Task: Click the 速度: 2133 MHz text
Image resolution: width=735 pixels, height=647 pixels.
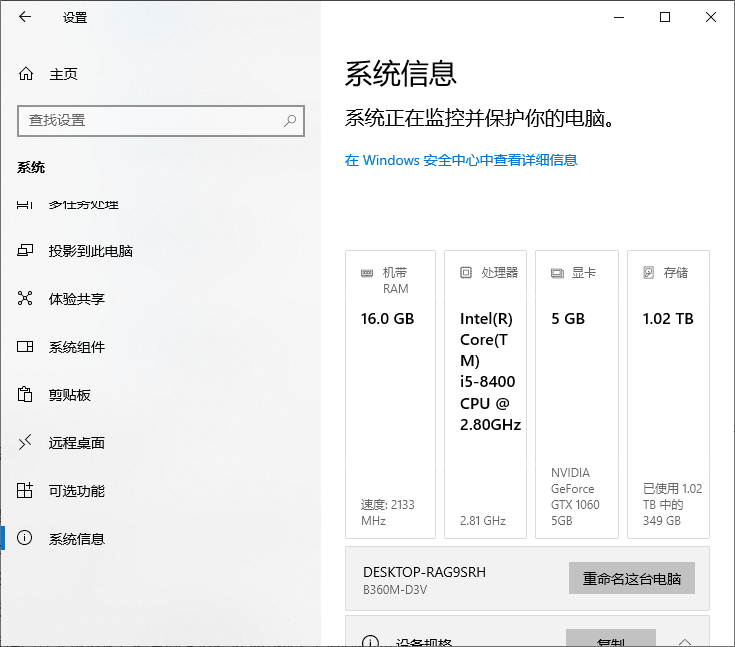Action: coord(387,512)
